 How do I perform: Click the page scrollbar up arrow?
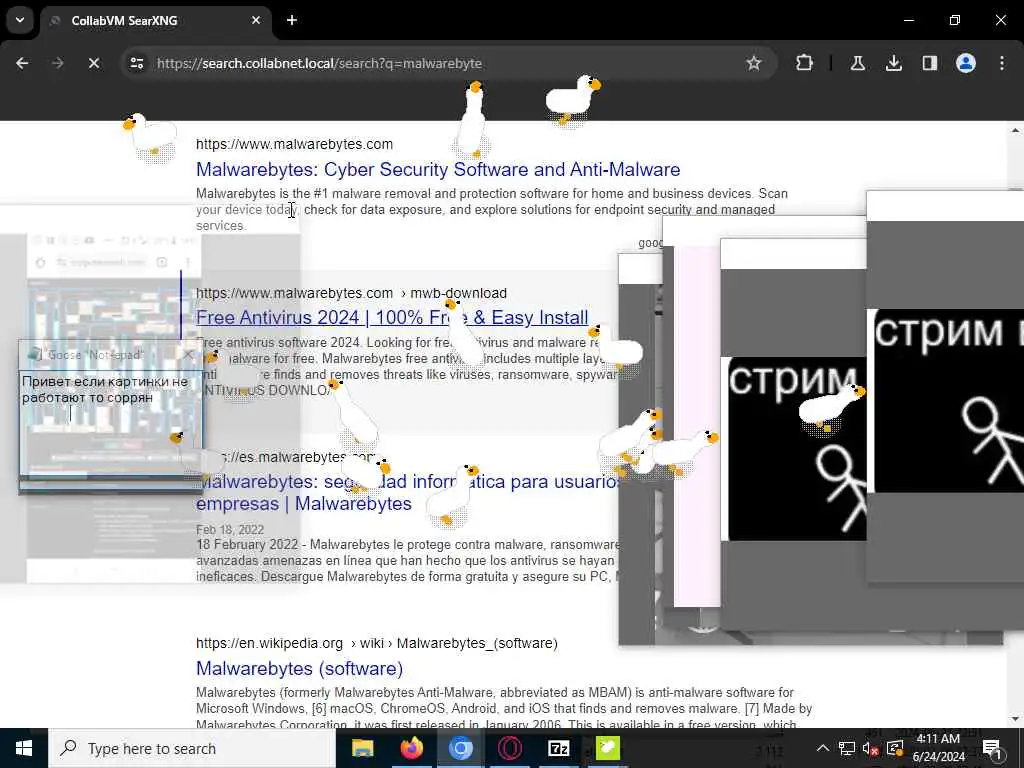tap(1016, 130)
